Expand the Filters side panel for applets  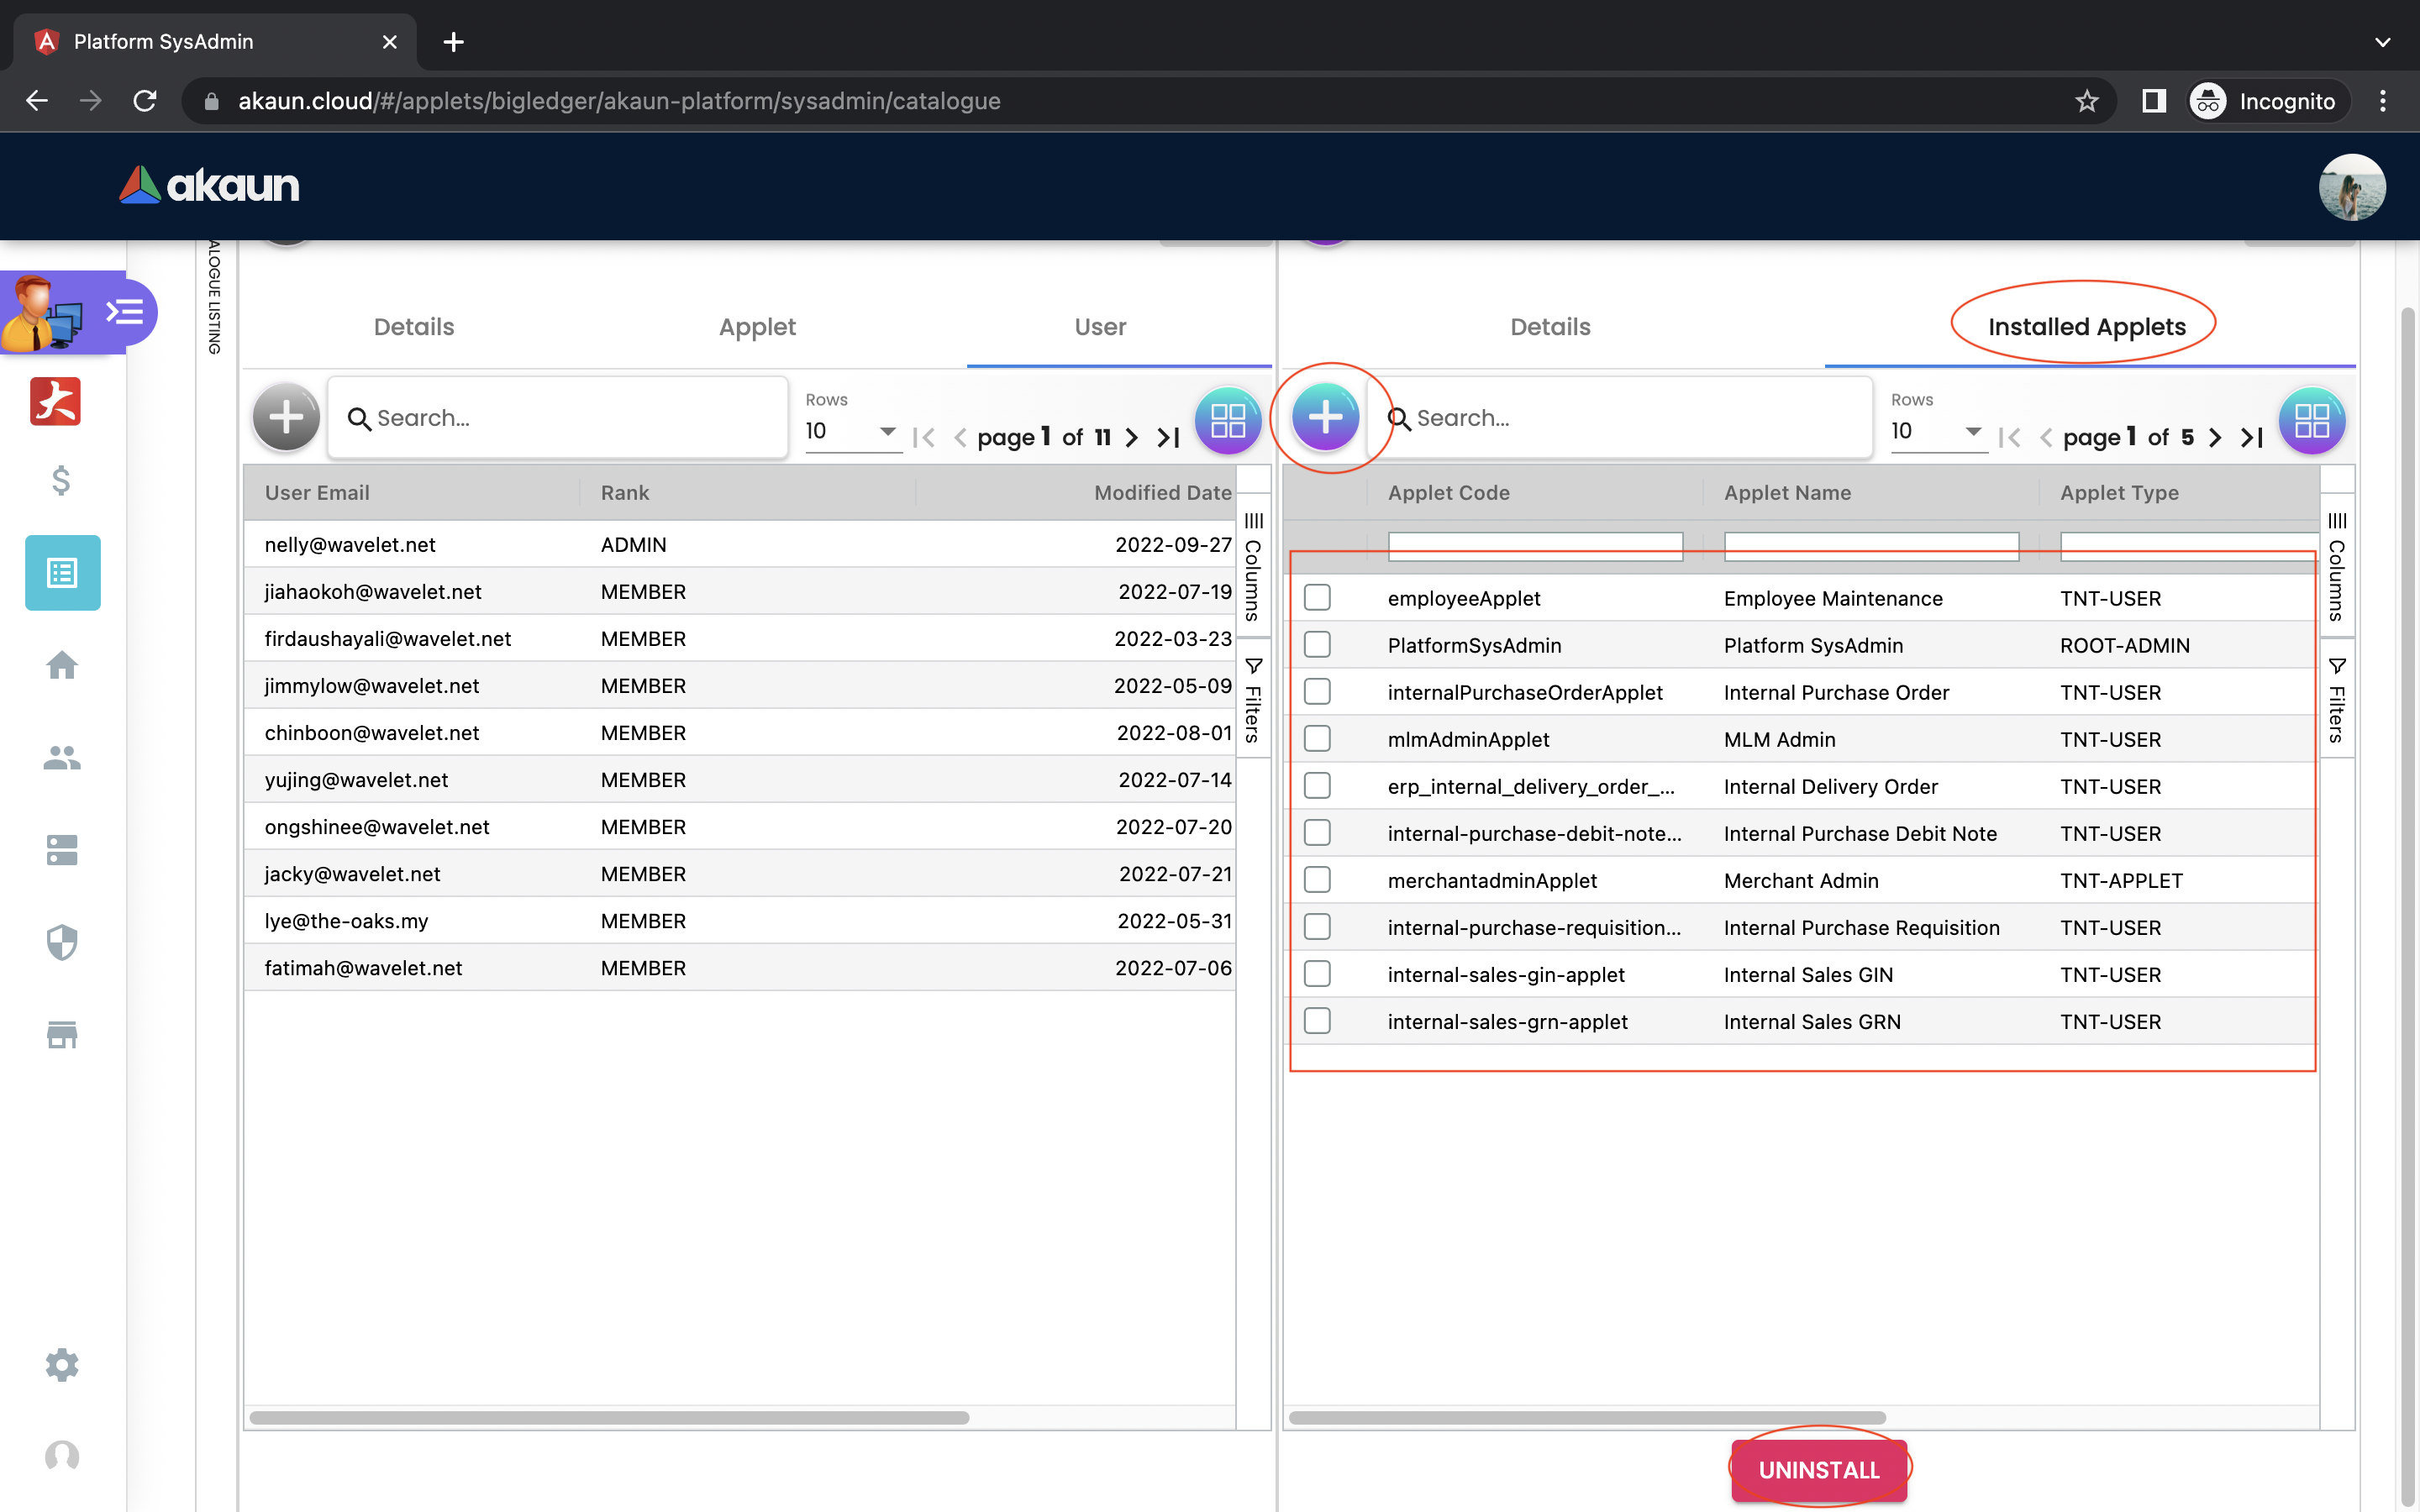coord(2337,700)
